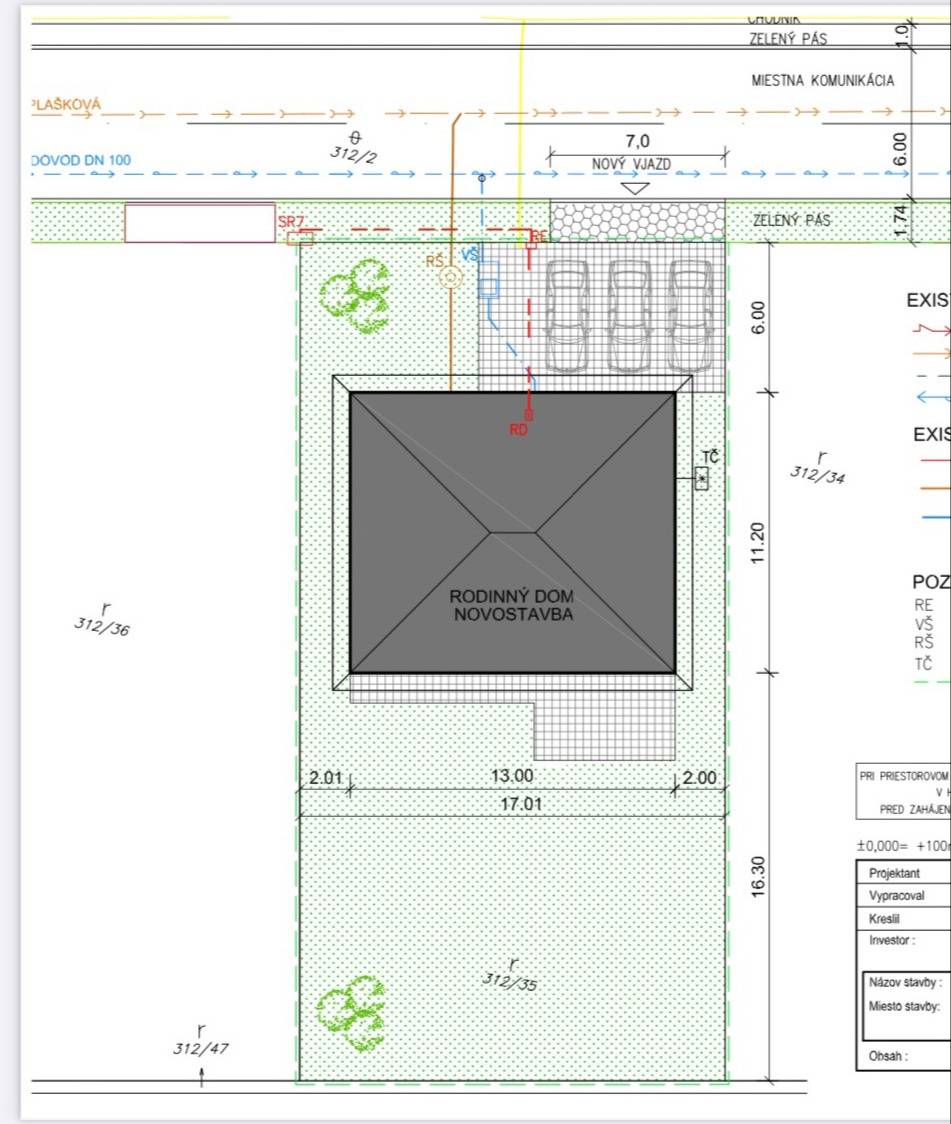The width and height of the screenshot is (951, 1124).
Task: Select the red SR7 label
Action: tap(291, 222)
